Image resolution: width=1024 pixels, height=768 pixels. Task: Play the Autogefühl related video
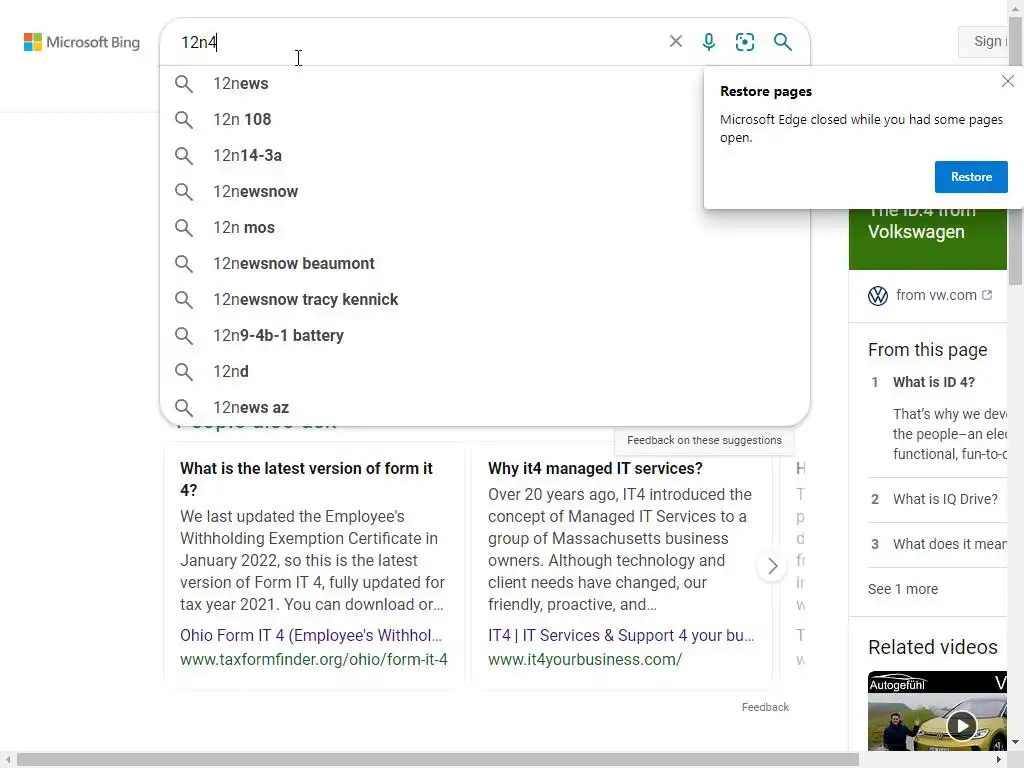[961, 725]
